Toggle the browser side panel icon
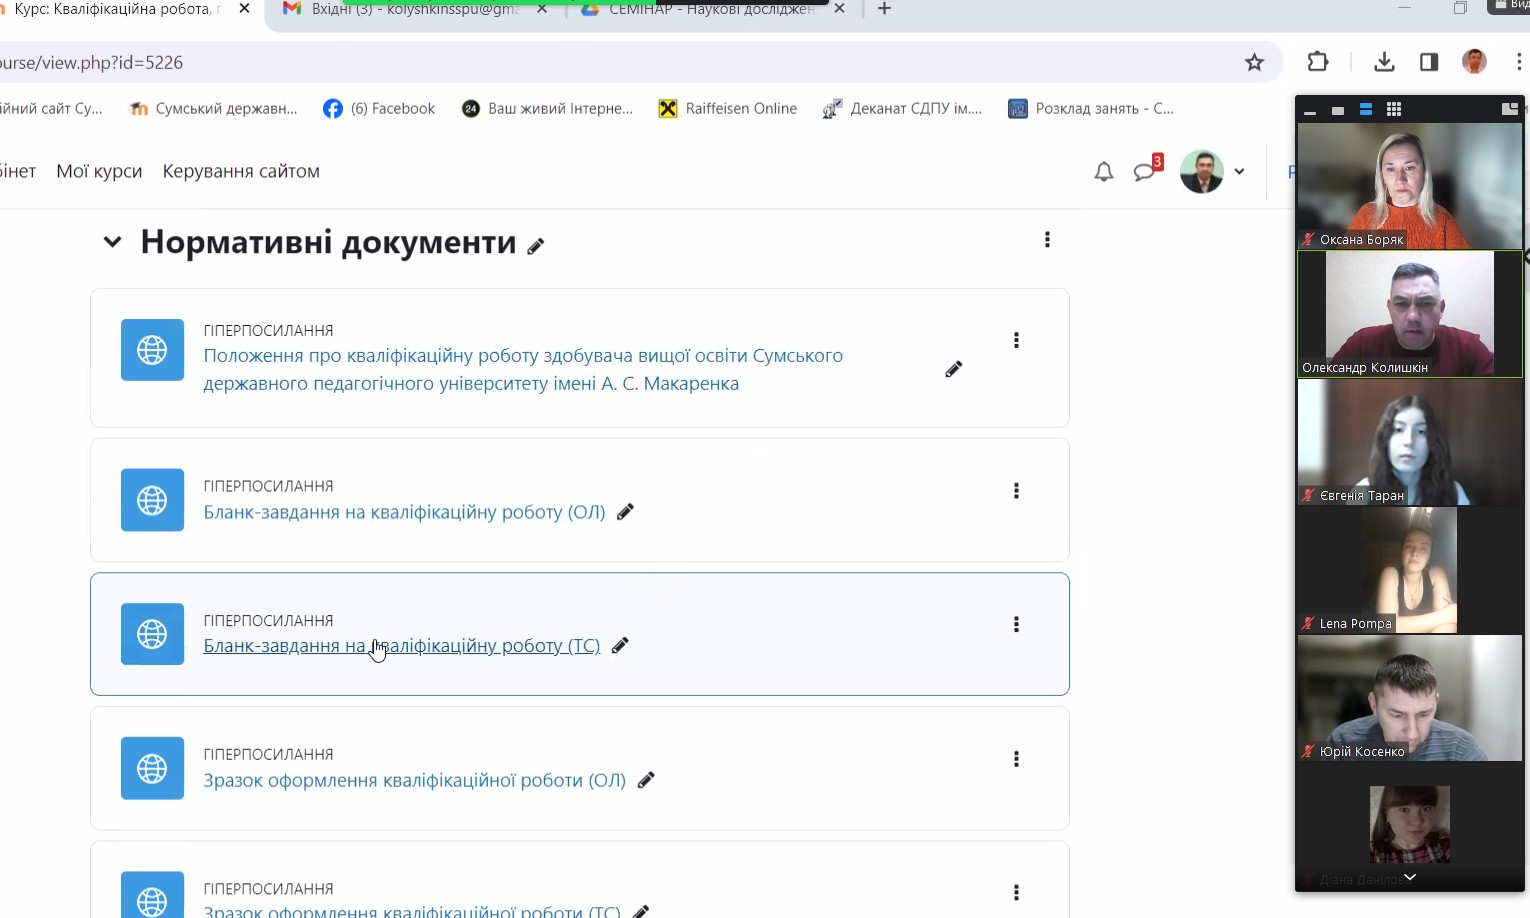Image resolution: width=1530 pixels, height=918 pixels. (1428, 62)
